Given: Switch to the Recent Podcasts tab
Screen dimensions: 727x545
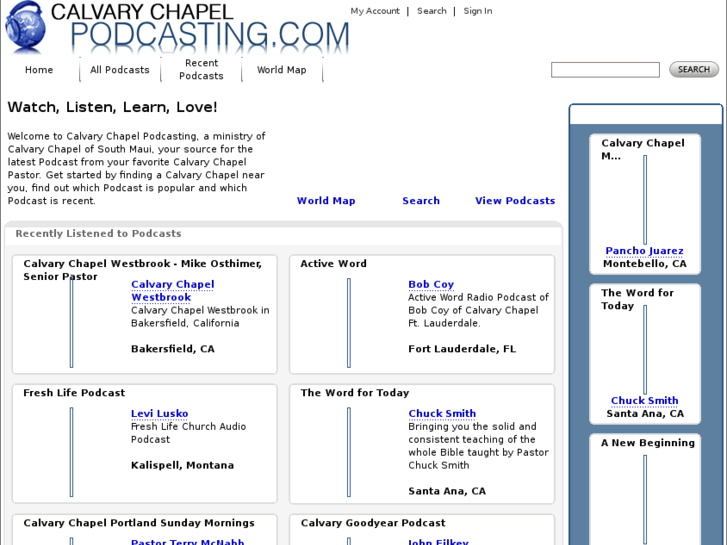Looking at the screenshot, I should coord(201,70).
